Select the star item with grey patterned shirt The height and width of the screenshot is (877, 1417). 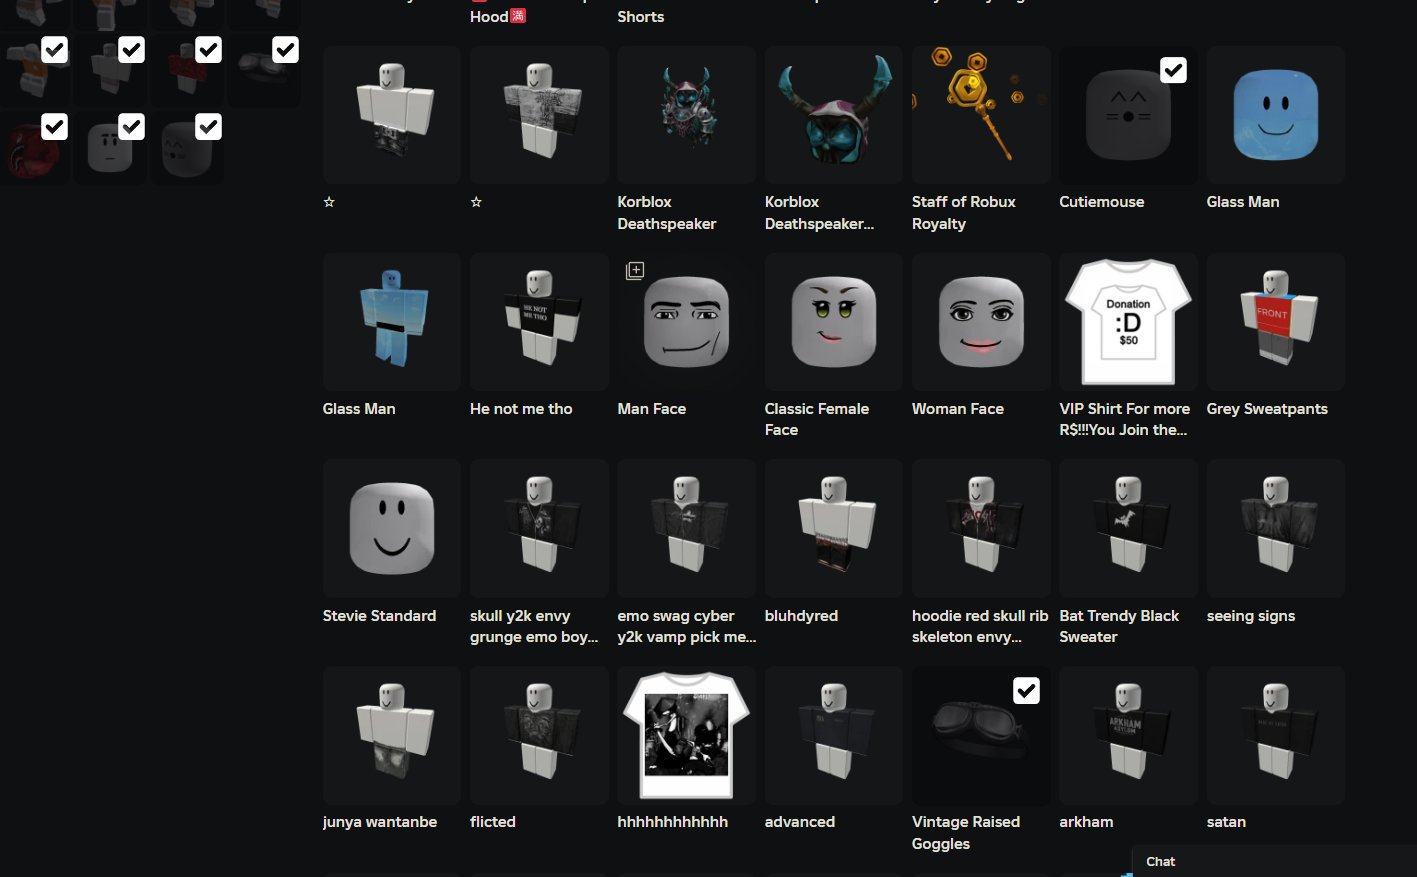point(539,115)
